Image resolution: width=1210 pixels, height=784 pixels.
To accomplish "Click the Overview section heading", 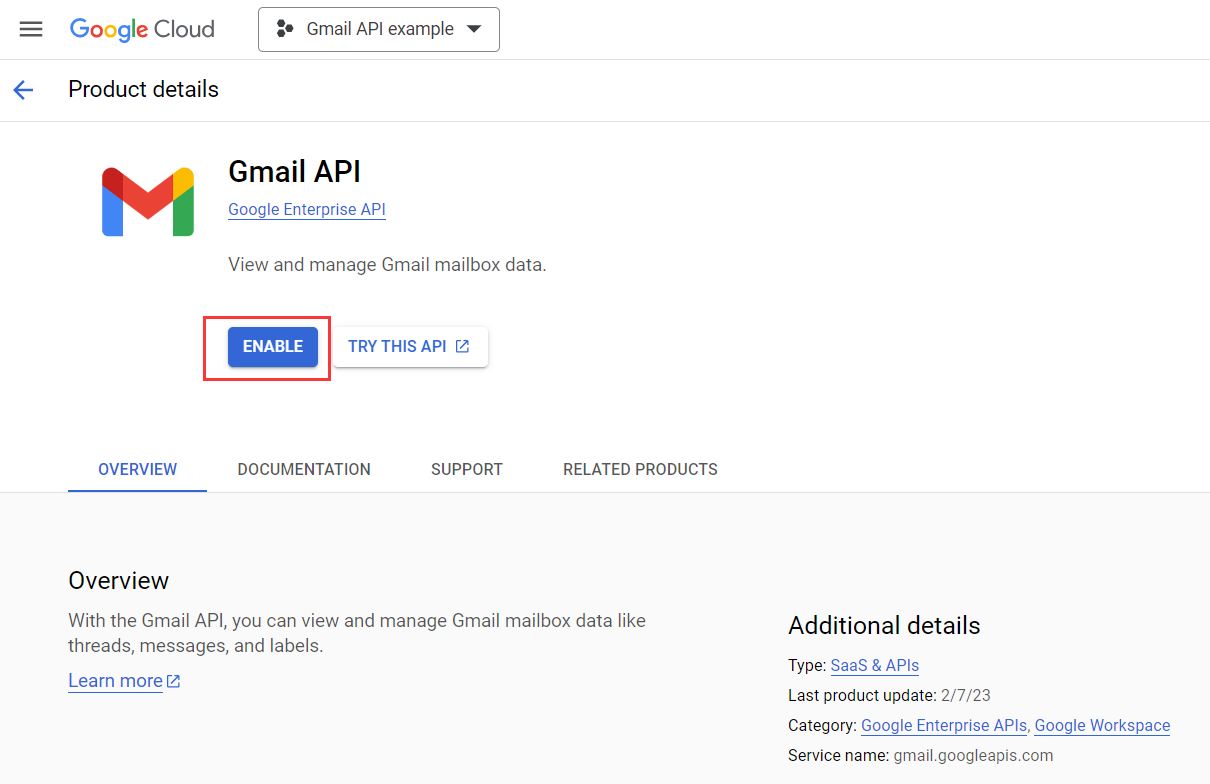I will click(119, 581).
